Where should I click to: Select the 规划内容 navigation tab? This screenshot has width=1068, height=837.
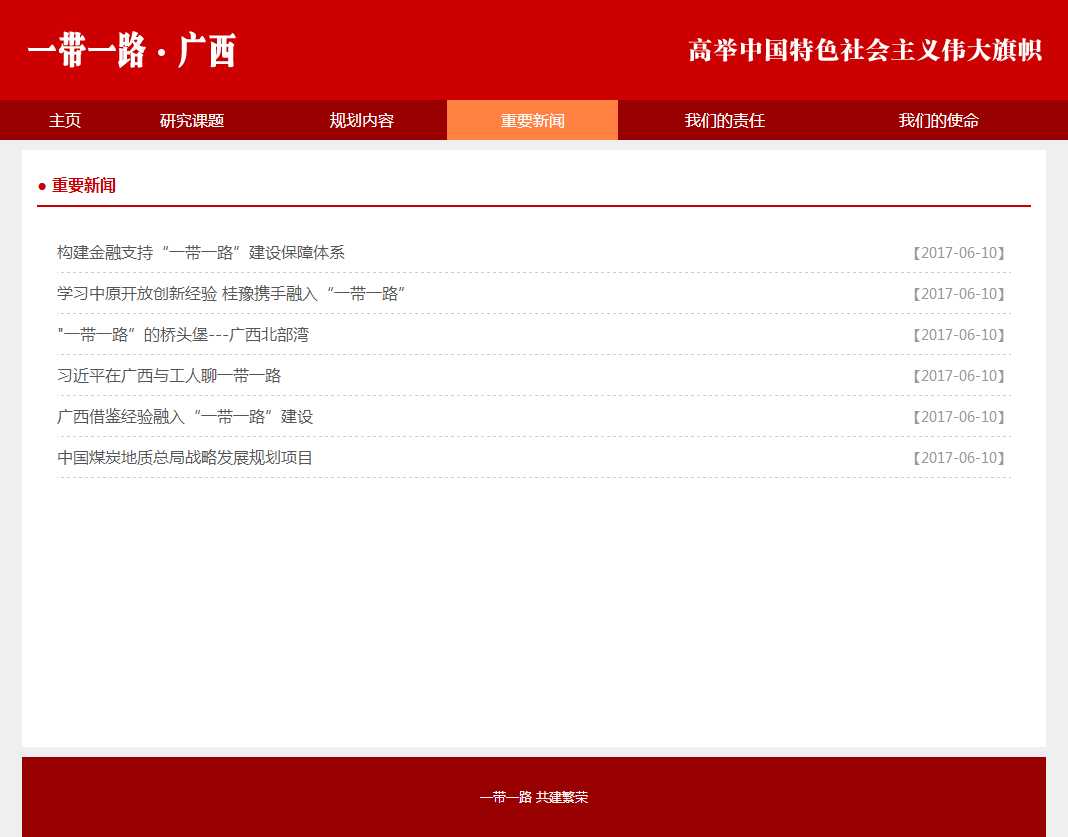click(x=362, y=121)
